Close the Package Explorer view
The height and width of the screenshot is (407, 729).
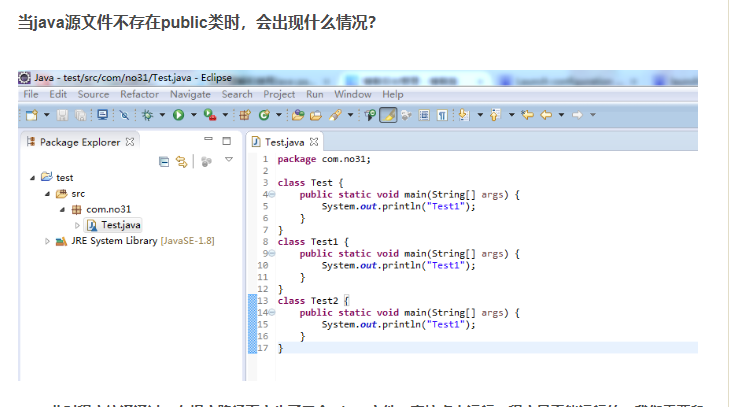130,142
